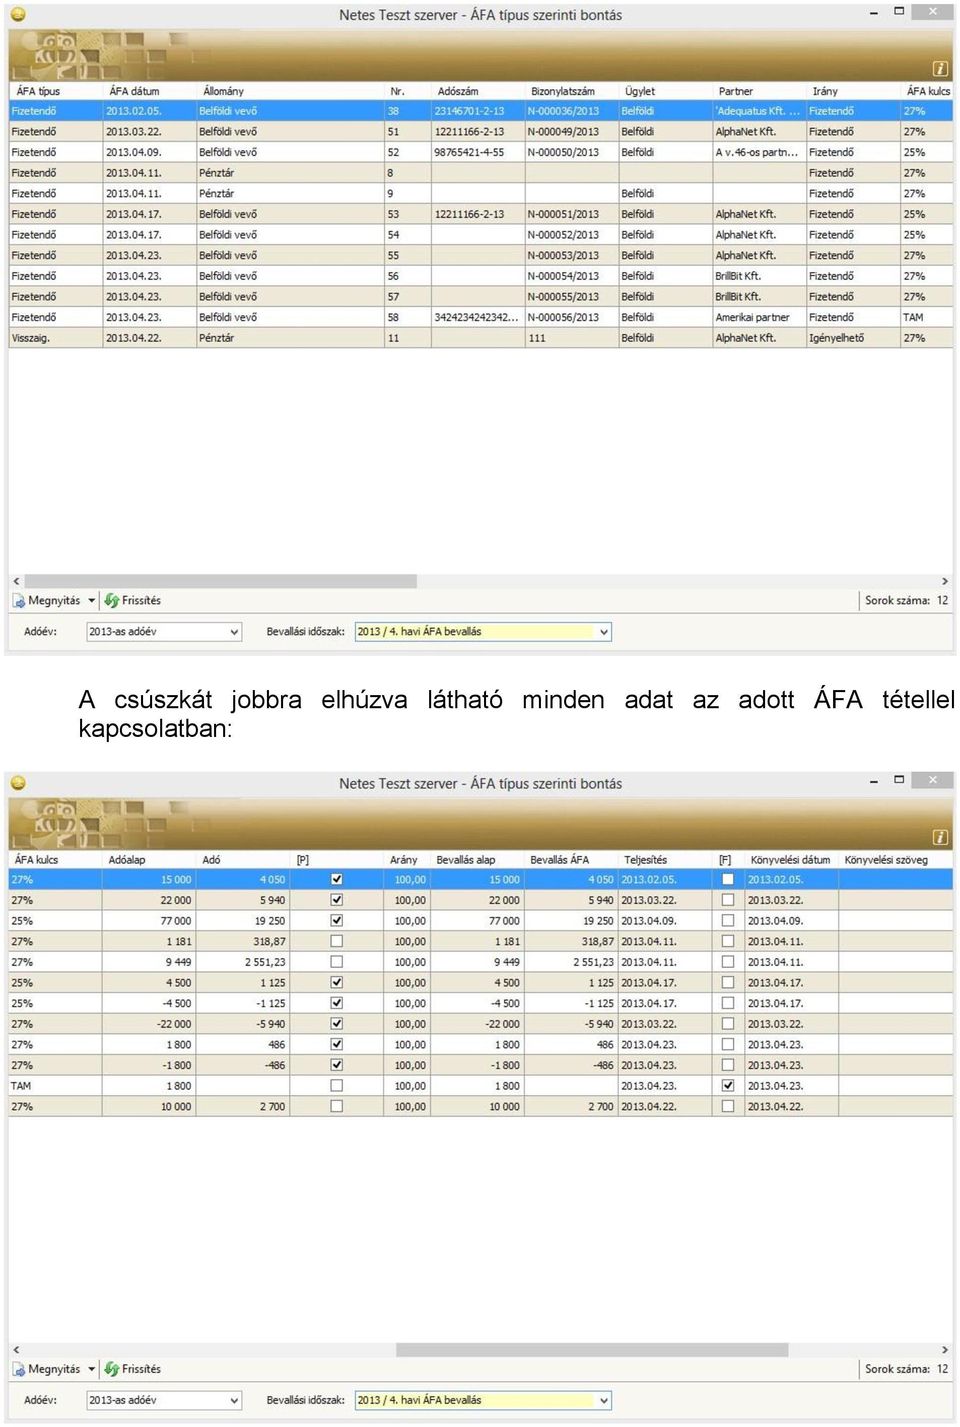Expand the Megnyitás dropdown arrow in the lower window

click(x=91, y=1369)
